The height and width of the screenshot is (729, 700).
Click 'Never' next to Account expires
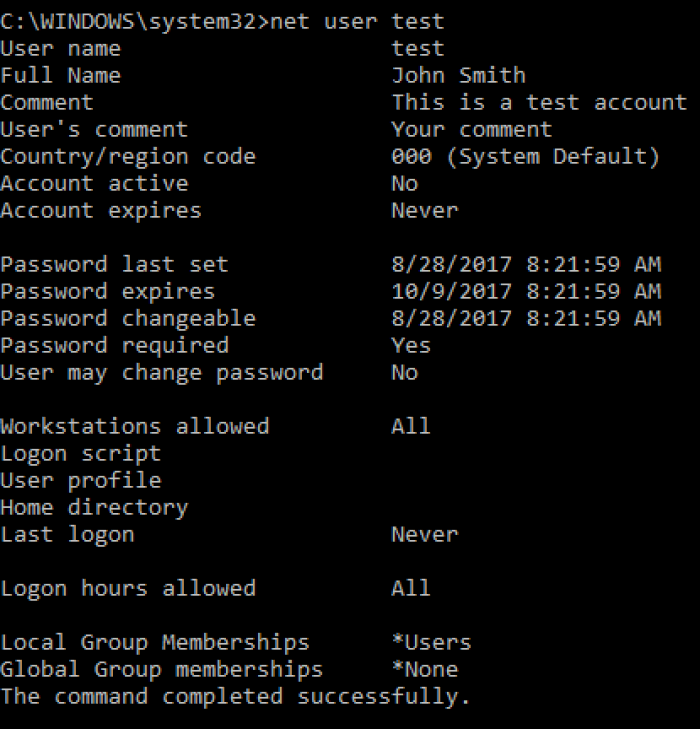[424, 210]
